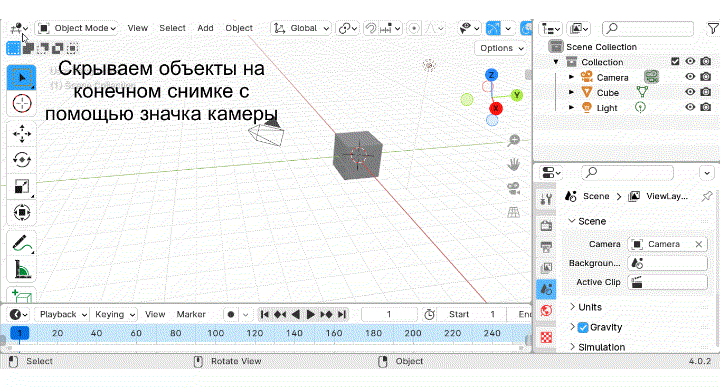
Task: Select the Measure tool
Action: pyautogui.click(x=22, y=269)
